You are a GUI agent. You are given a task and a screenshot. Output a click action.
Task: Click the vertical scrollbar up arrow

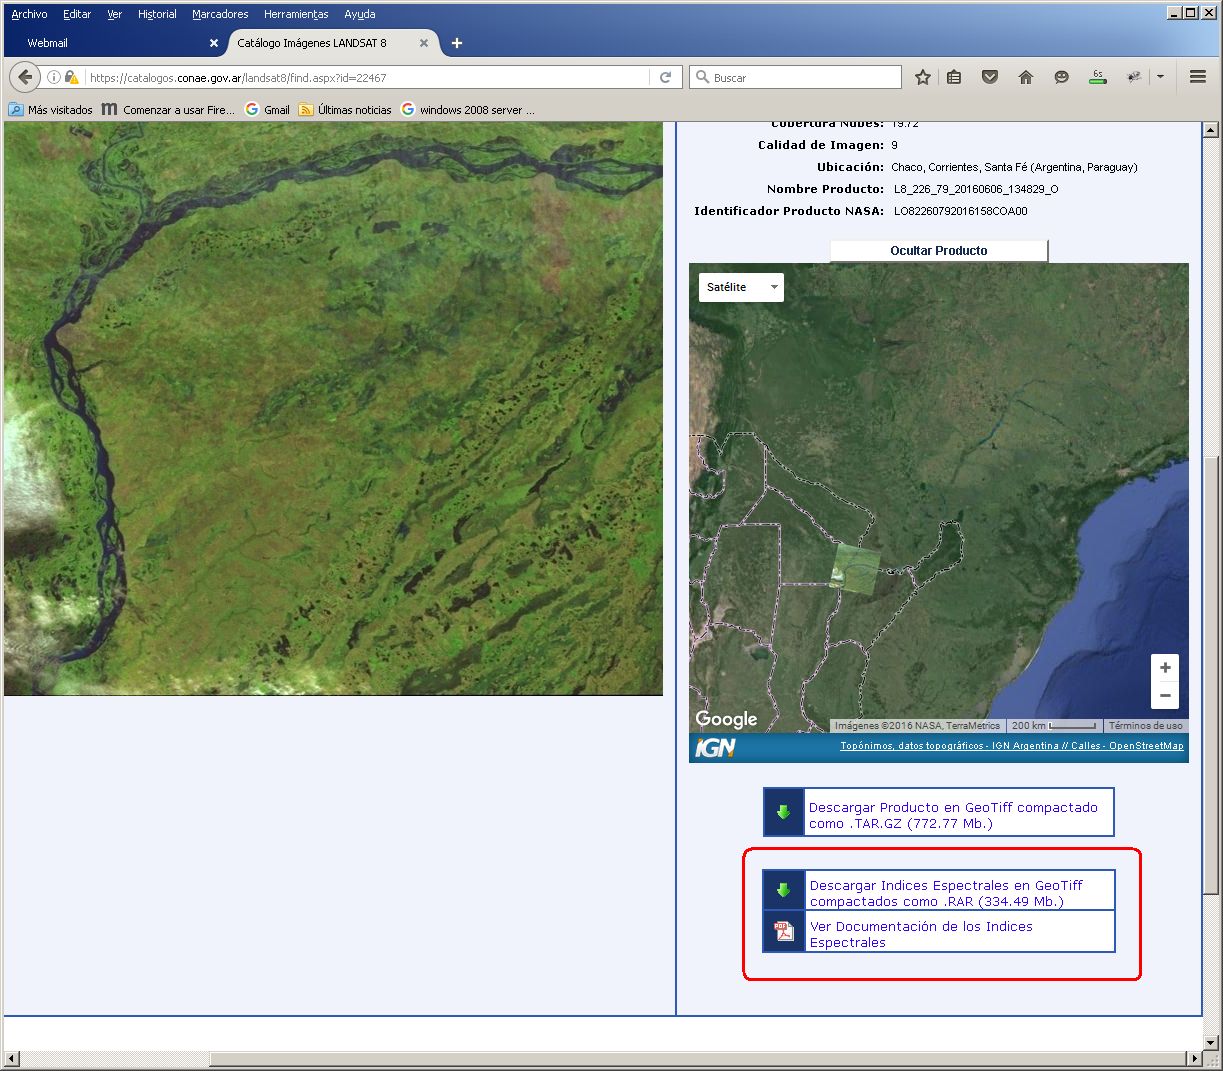[x=1211, y=130]
